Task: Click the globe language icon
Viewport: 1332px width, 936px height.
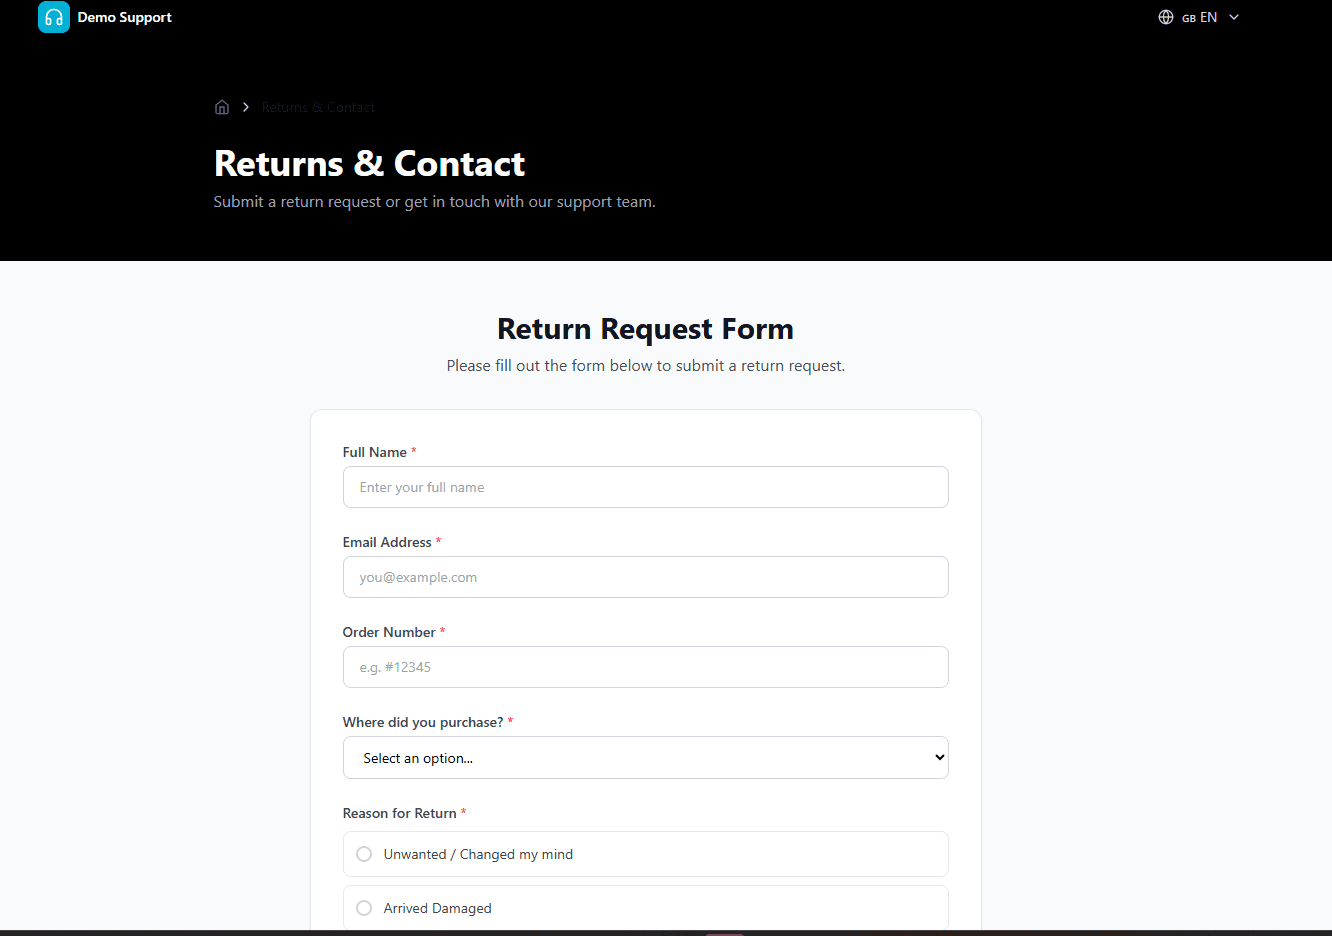Action: tap(1165, 17)
